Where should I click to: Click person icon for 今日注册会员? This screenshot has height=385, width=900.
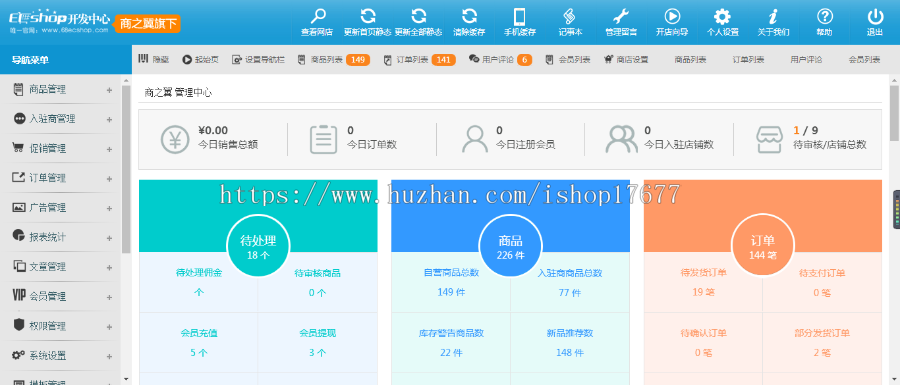[x=475, y=139]
